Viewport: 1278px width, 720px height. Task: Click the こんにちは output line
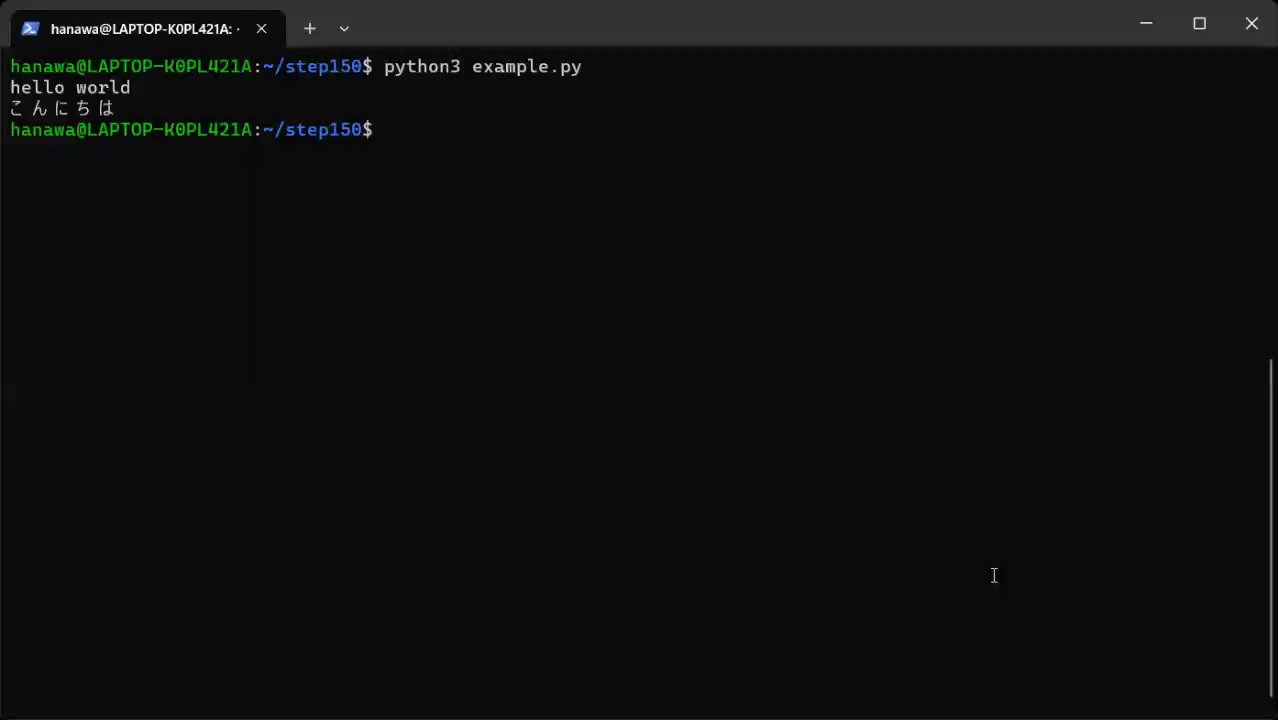[62, 108]
